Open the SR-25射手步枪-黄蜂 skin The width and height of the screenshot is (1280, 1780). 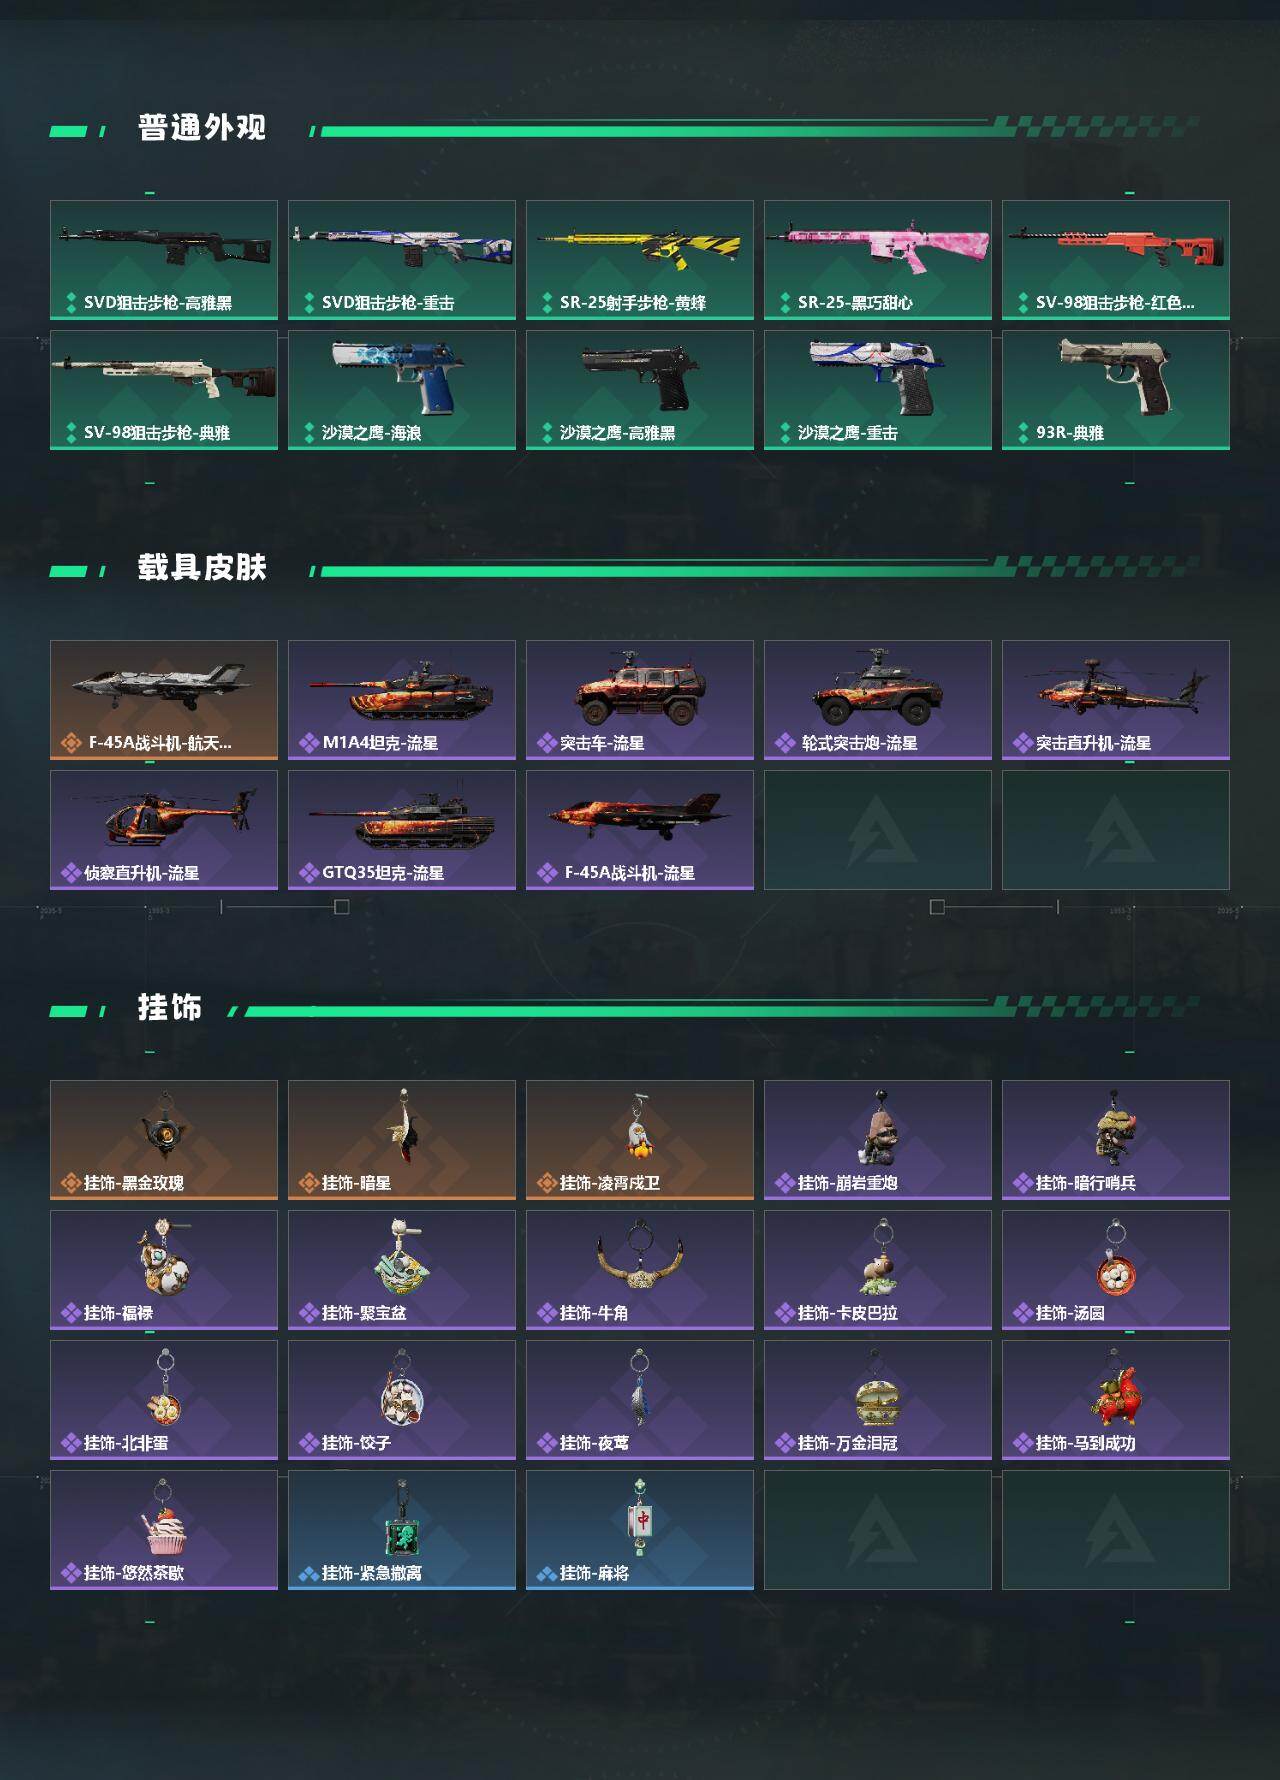coord(640,260)
